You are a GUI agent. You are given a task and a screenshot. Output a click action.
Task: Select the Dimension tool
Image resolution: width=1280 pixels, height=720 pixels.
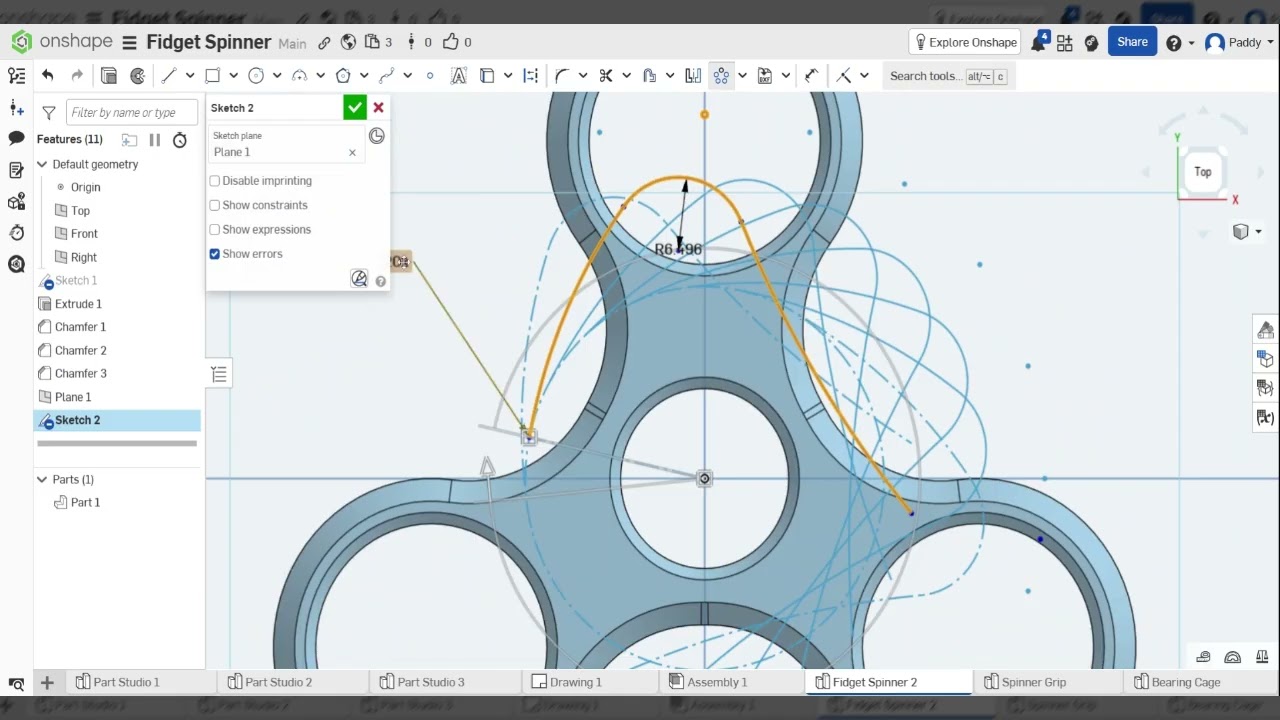[811, 76]
